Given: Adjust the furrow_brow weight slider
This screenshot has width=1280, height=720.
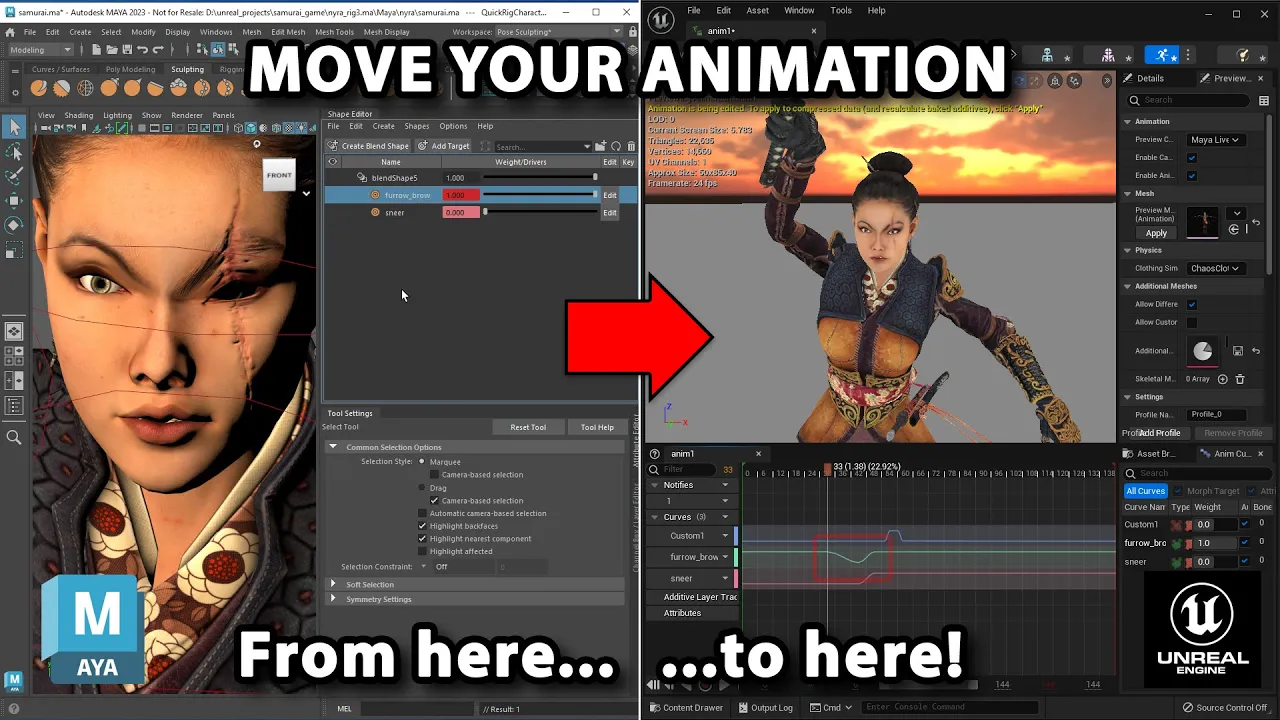Looking at the screenshot, I should click(x=540, y=195).
